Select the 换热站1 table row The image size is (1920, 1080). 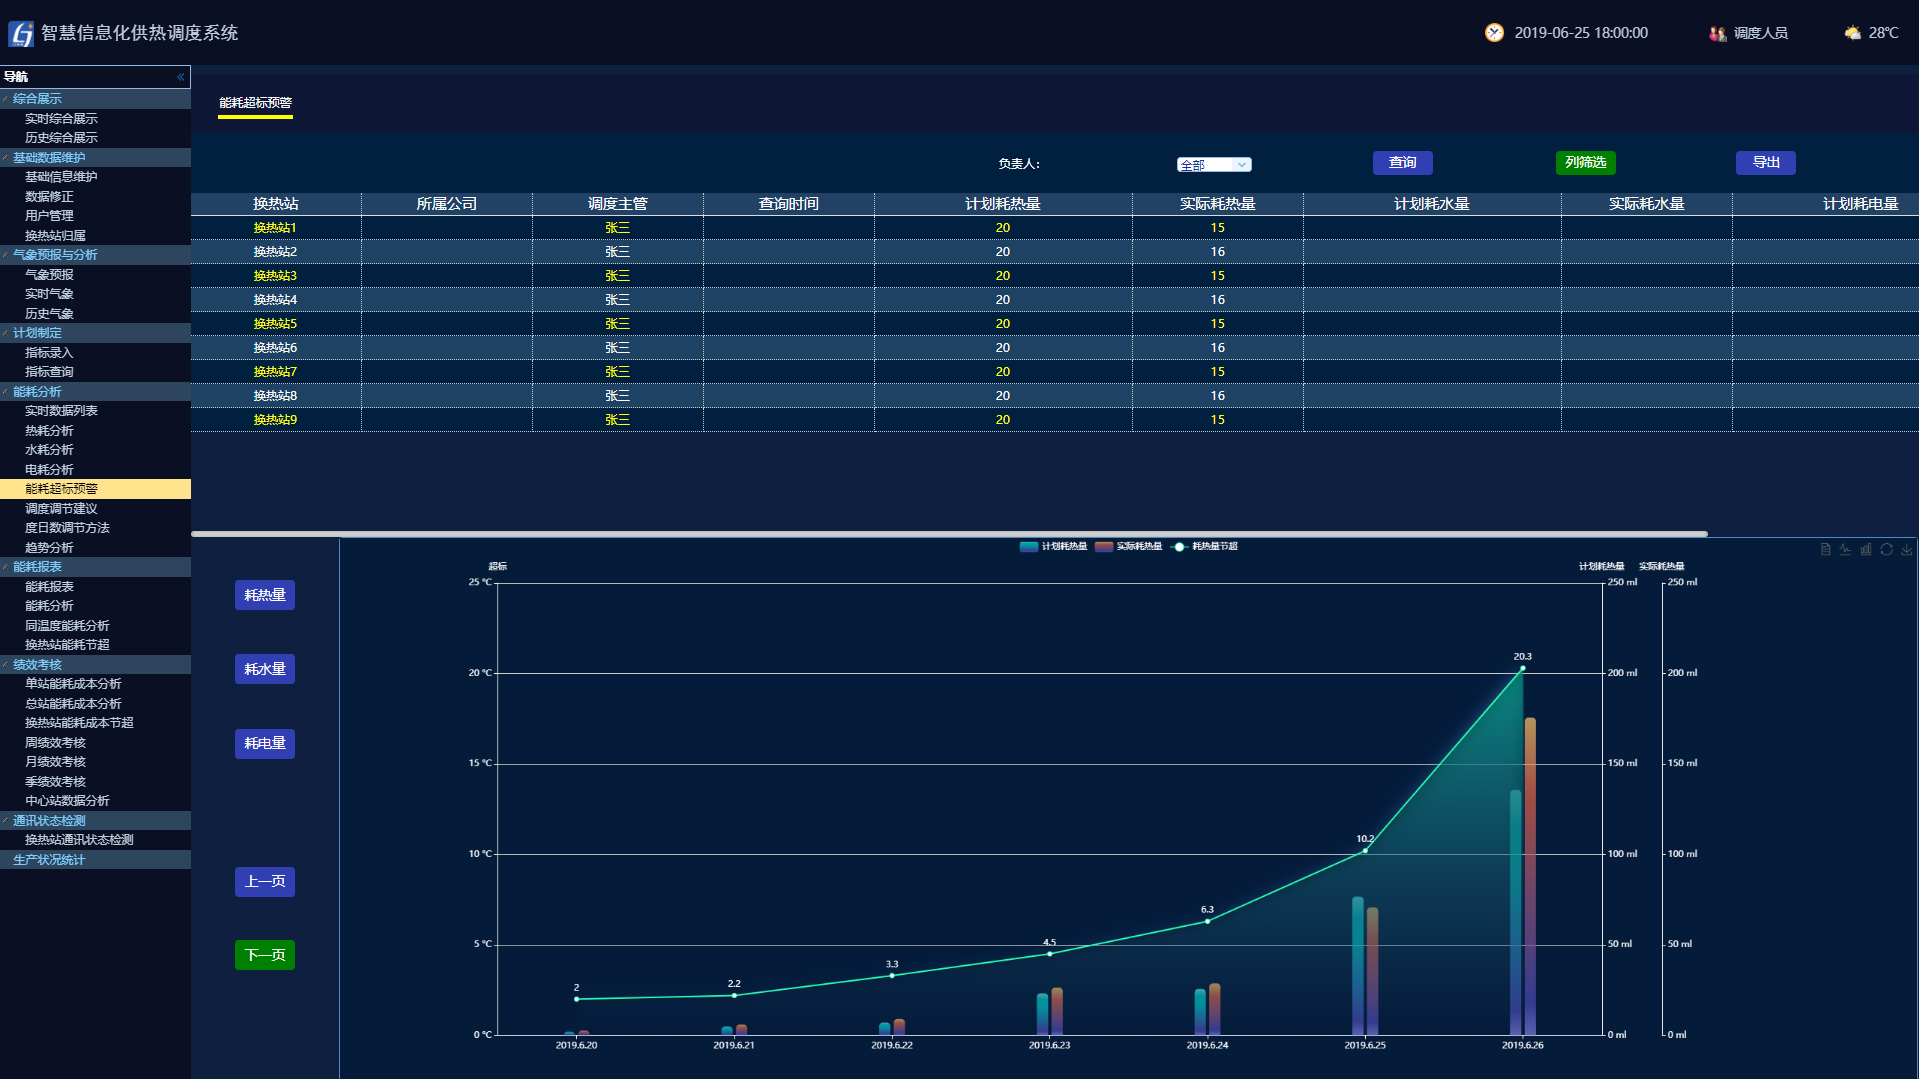click(1055, 228)
